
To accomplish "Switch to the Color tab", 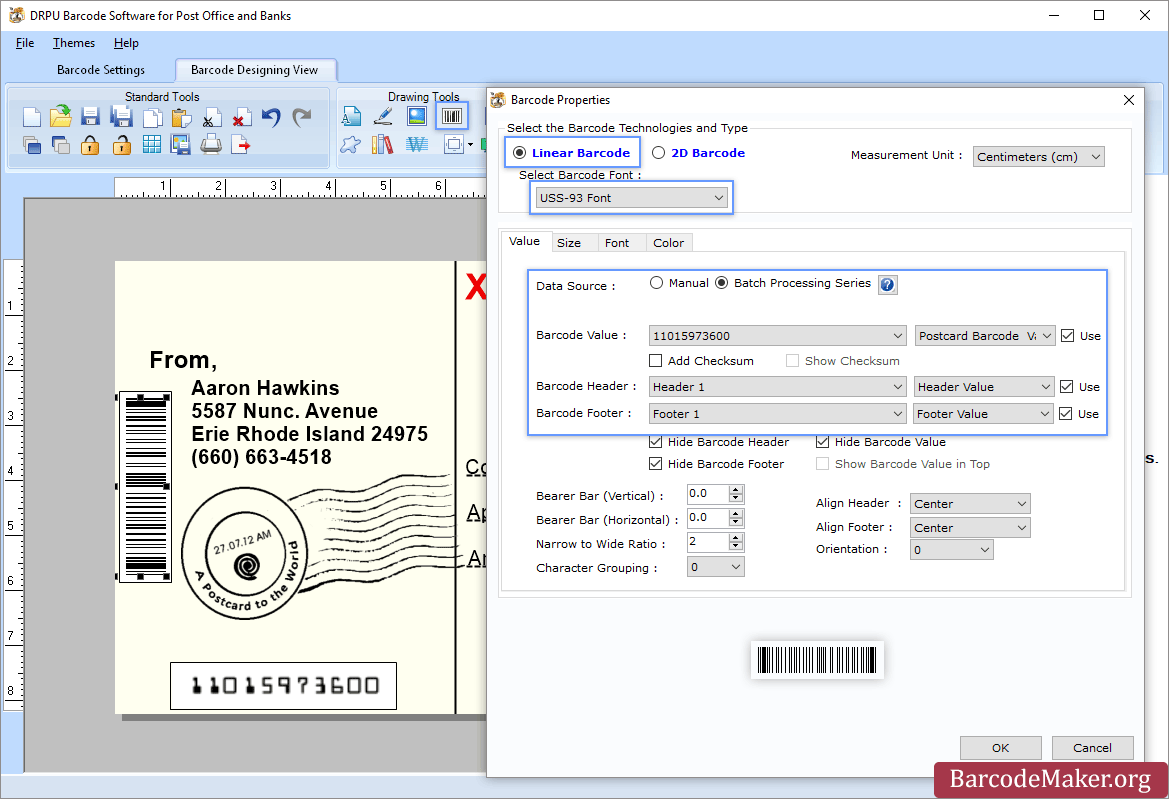I will (668, 243).
